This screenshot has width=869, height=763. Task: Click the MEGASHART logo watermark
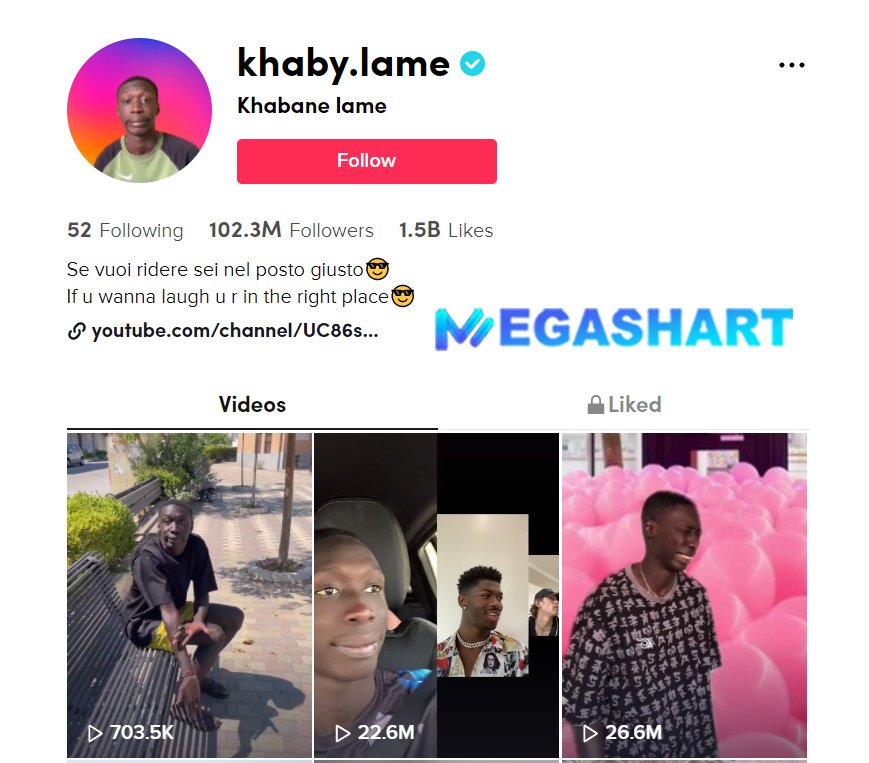pyautogui.click(x=614, y=328)
